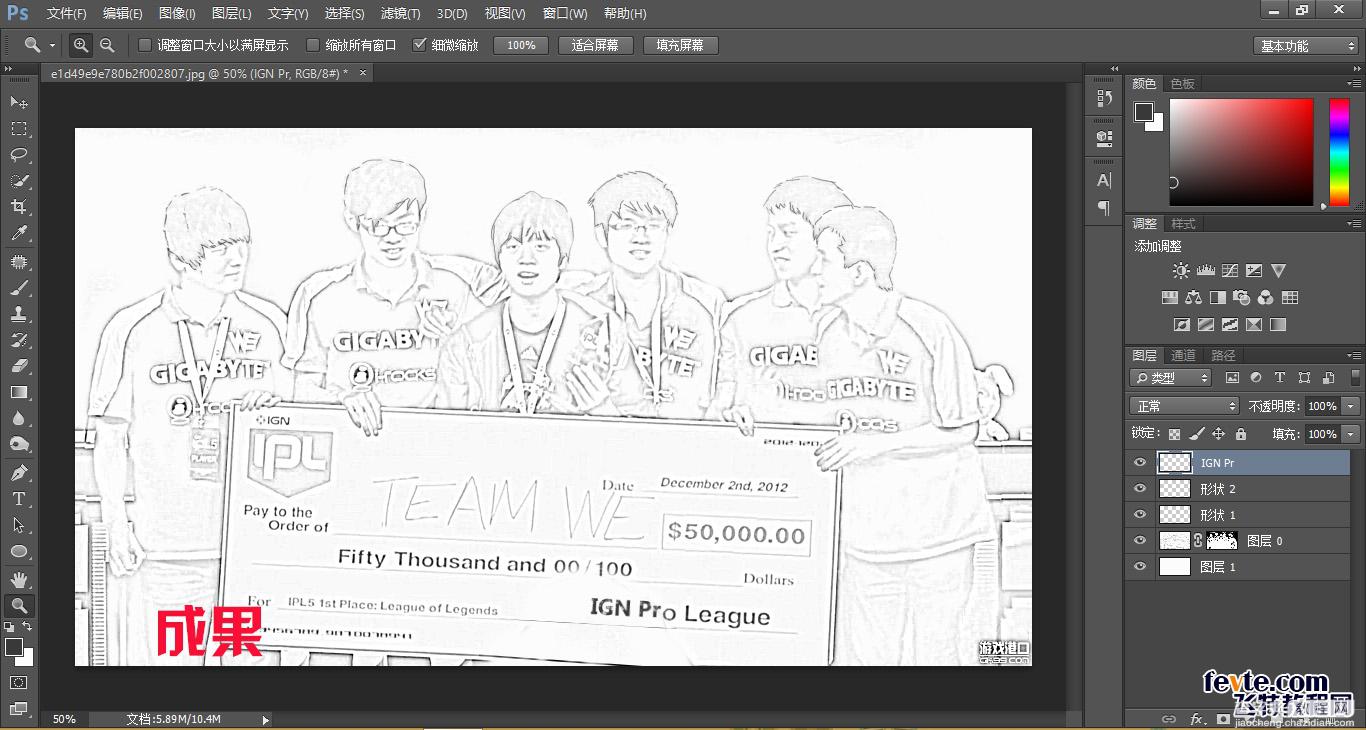Toggle Quick Mask mode
The image size is (1366, 730).
[18, 682]
